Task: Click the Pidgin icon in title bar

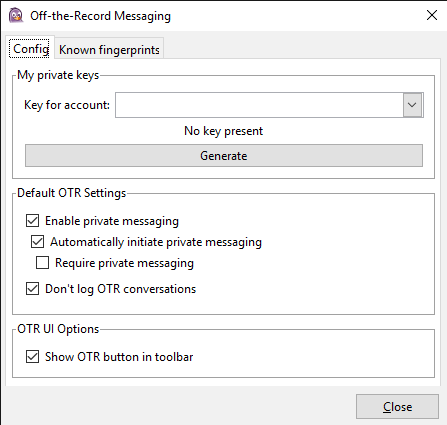Action: tap(16, 15)
